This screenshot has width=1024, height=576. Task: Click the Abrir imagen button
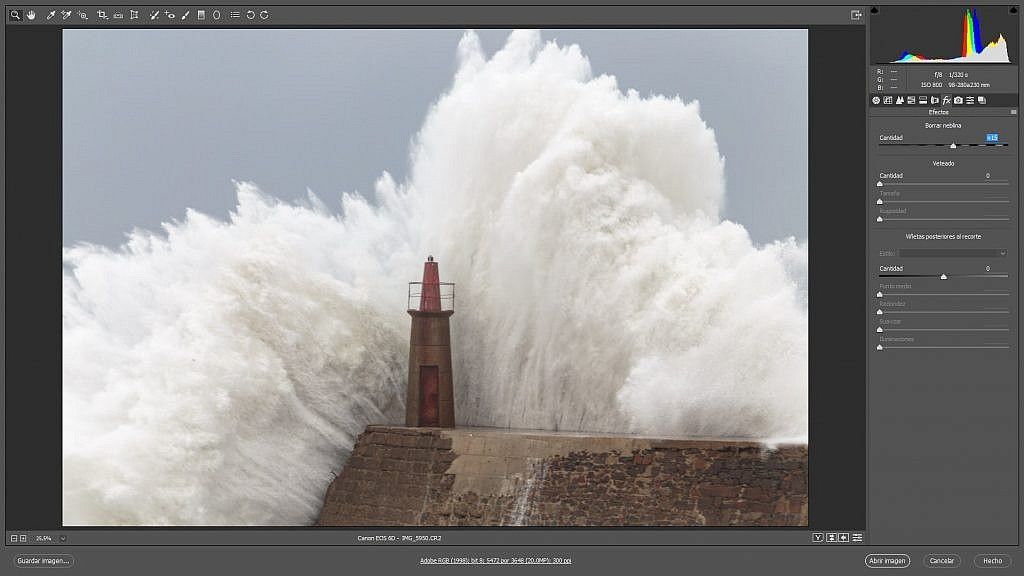click(887, 560)
